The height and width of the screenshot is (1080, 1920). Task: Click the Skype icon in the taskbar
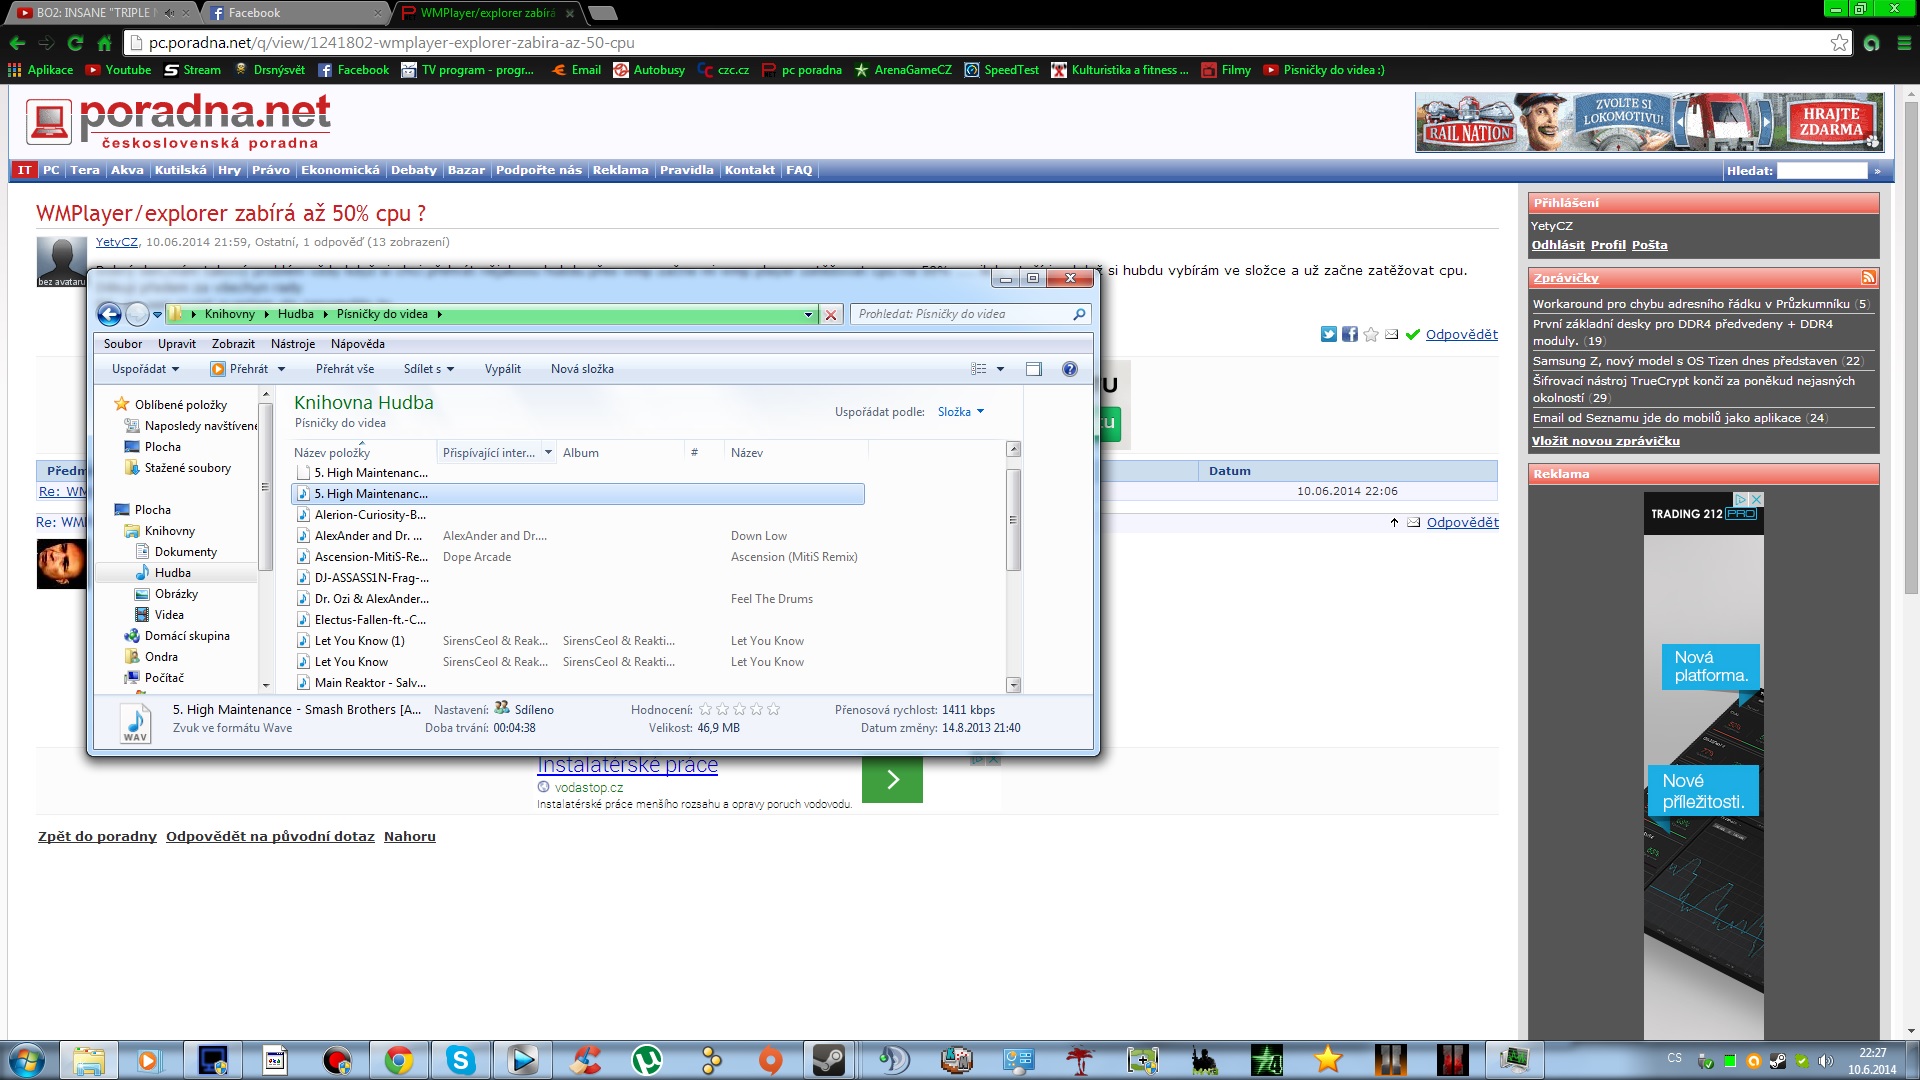460,1059
